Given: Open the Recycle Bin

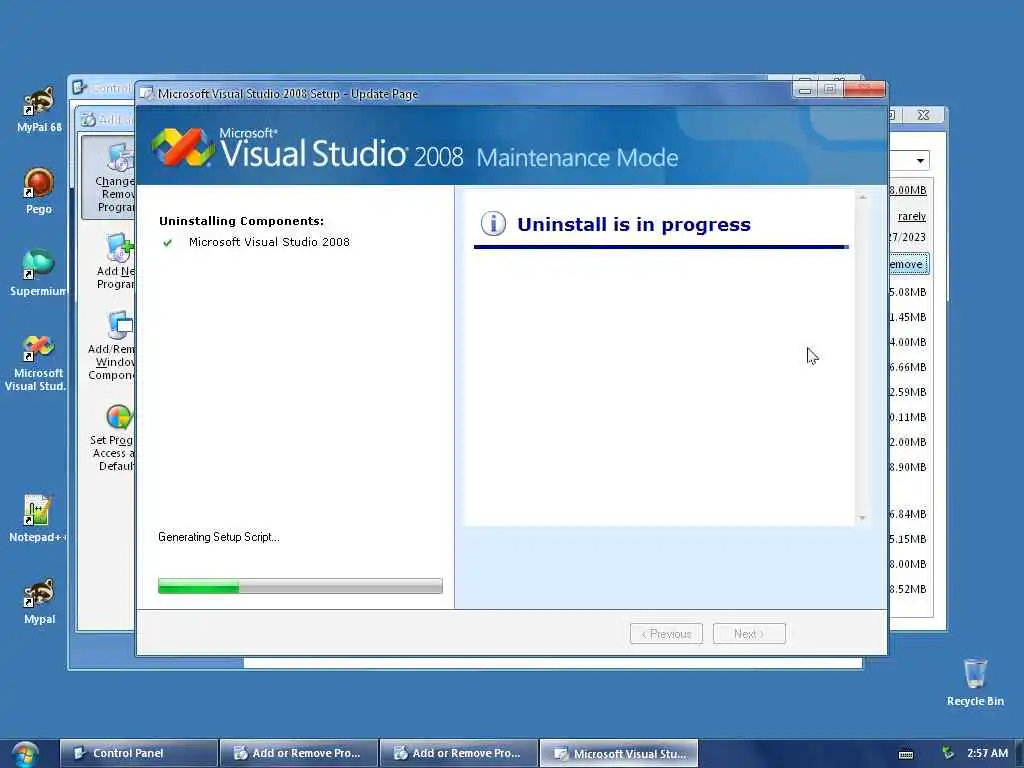Looking at the screenshot, I should click(x=974, y=682).
